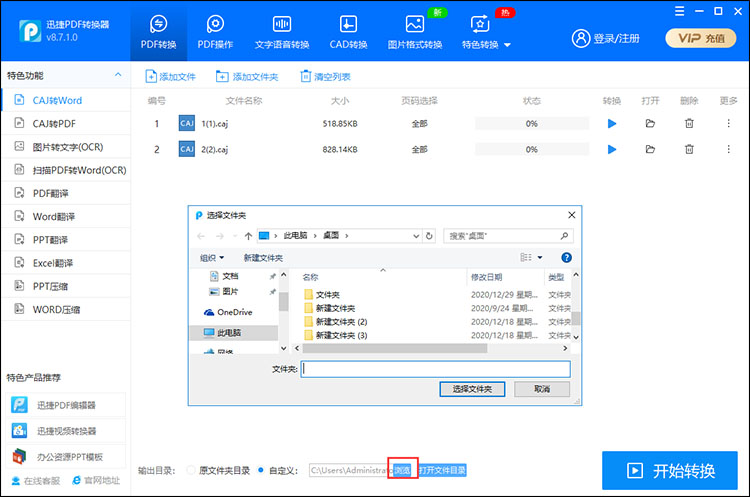Viewport: 750px width, 497px height.
Task: Click the 取消 button
Action: (x=542, y=389)
